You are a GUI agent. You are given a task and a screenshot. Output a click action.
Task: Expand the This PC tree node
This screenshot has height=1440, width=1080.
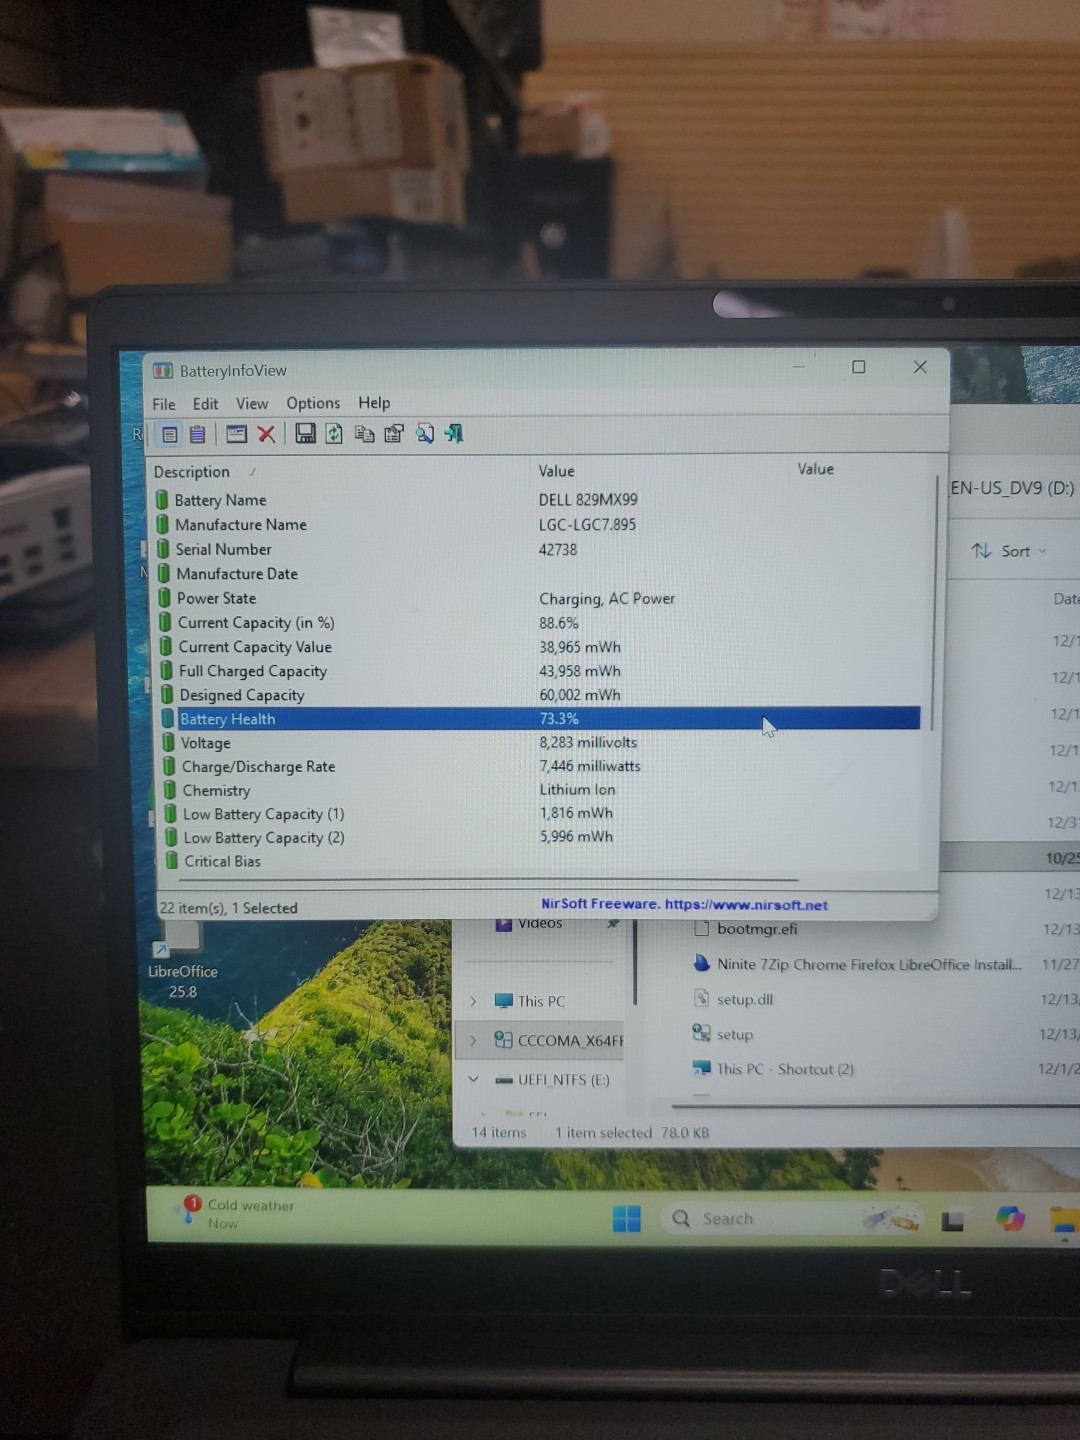click(x=473, y=1001)
